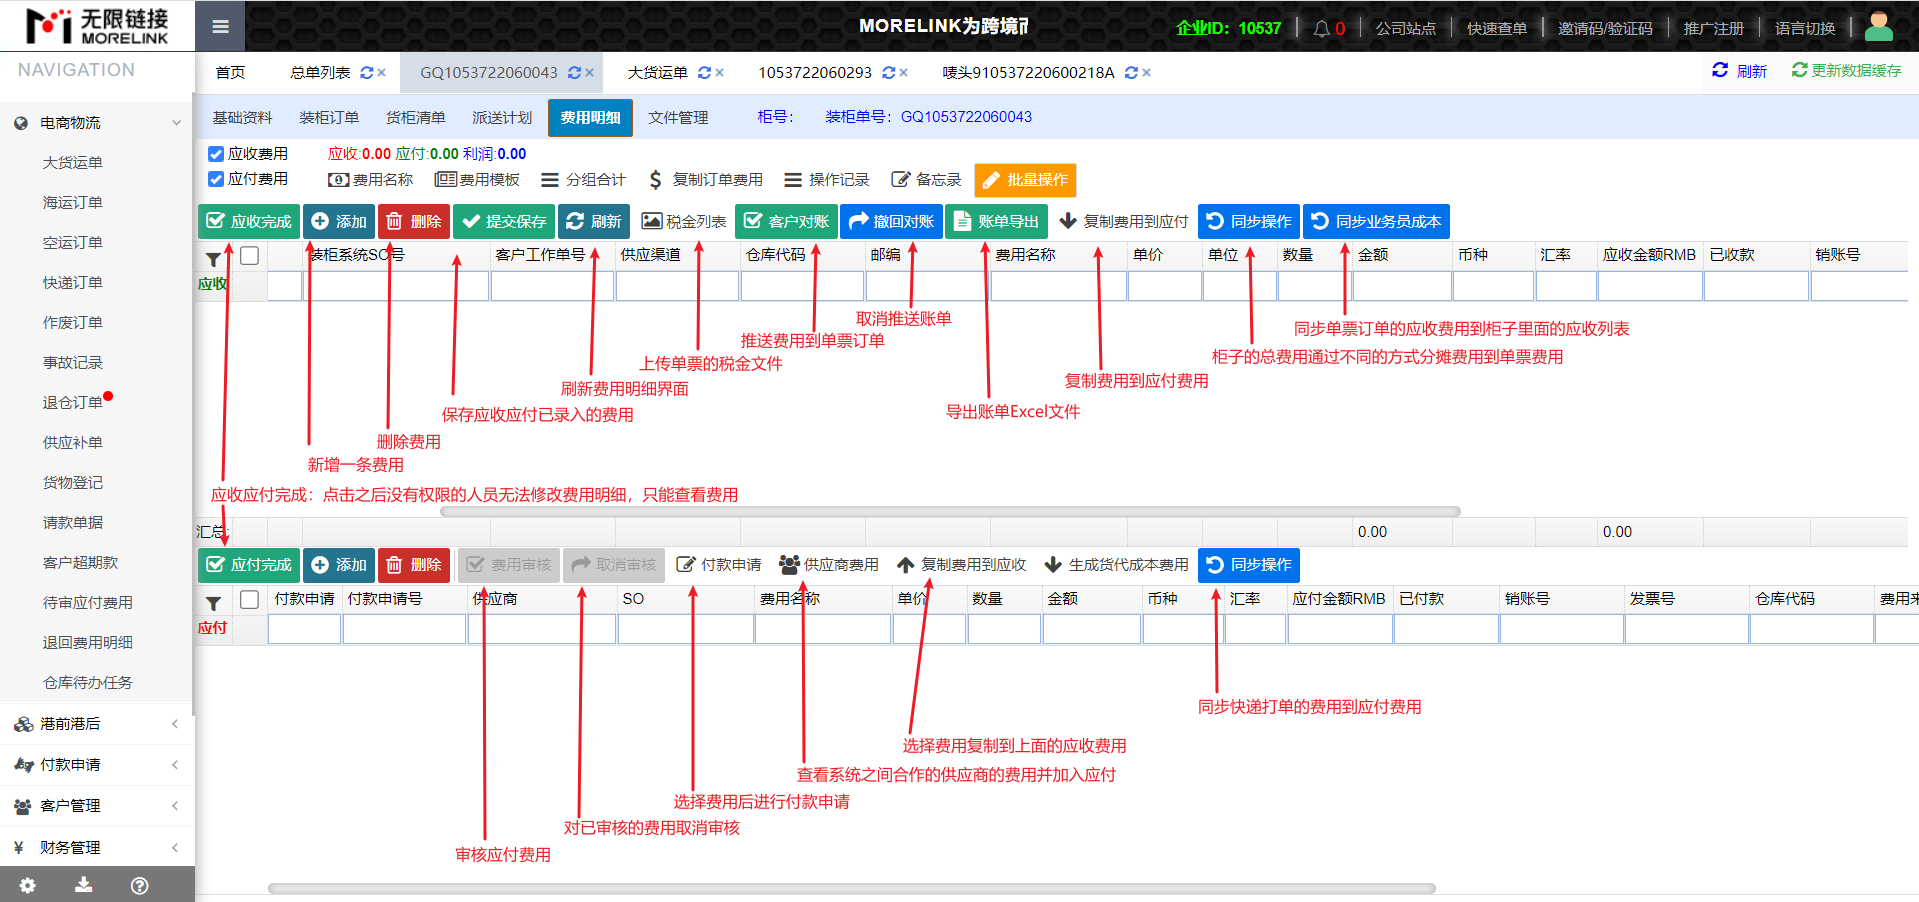Viewport: 1919px width, 902px height.
Task: Click 应收完成 button
Action: pos(249,221)
